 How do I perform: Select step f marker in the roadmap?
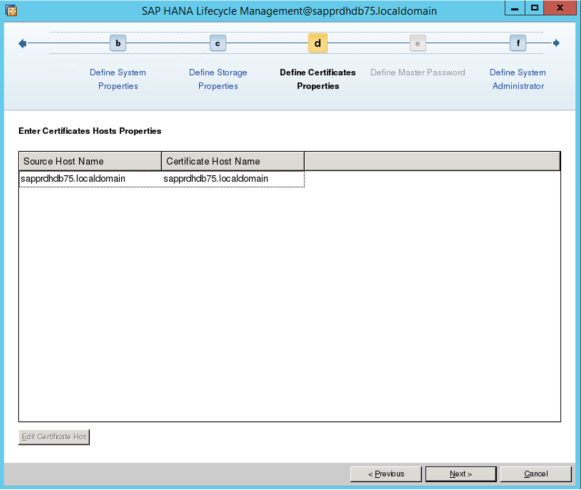[518, 43]
